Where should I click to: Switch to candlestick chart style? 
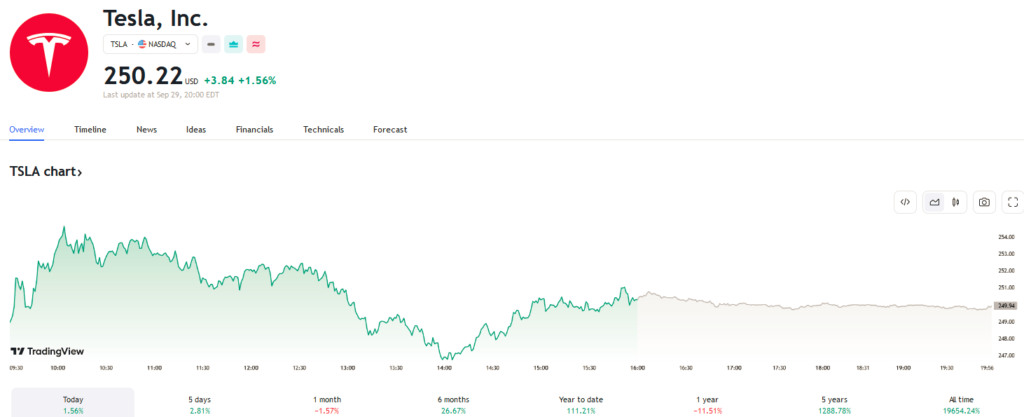click(x=956, y=202)
